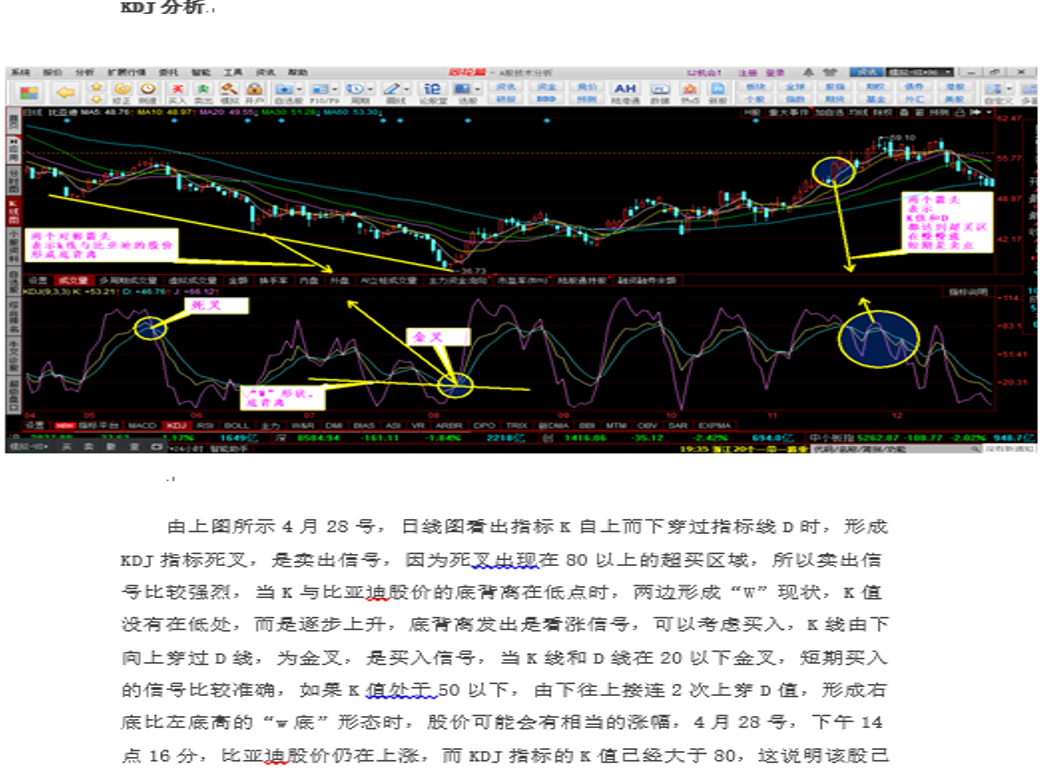Click the 开户 lock icon
Viewport: 1043px width, 768px height.
click(254, 92)
